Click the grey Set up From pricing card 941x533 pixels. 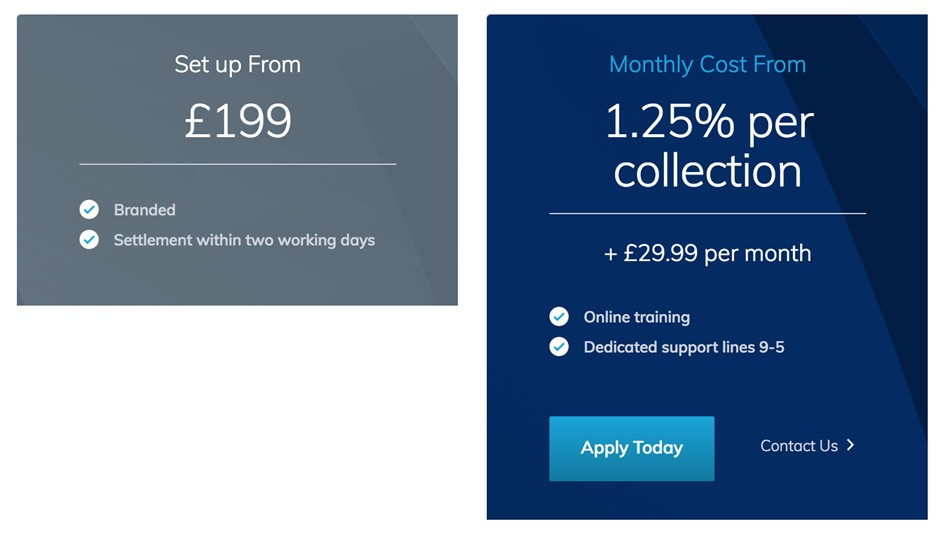237,160
